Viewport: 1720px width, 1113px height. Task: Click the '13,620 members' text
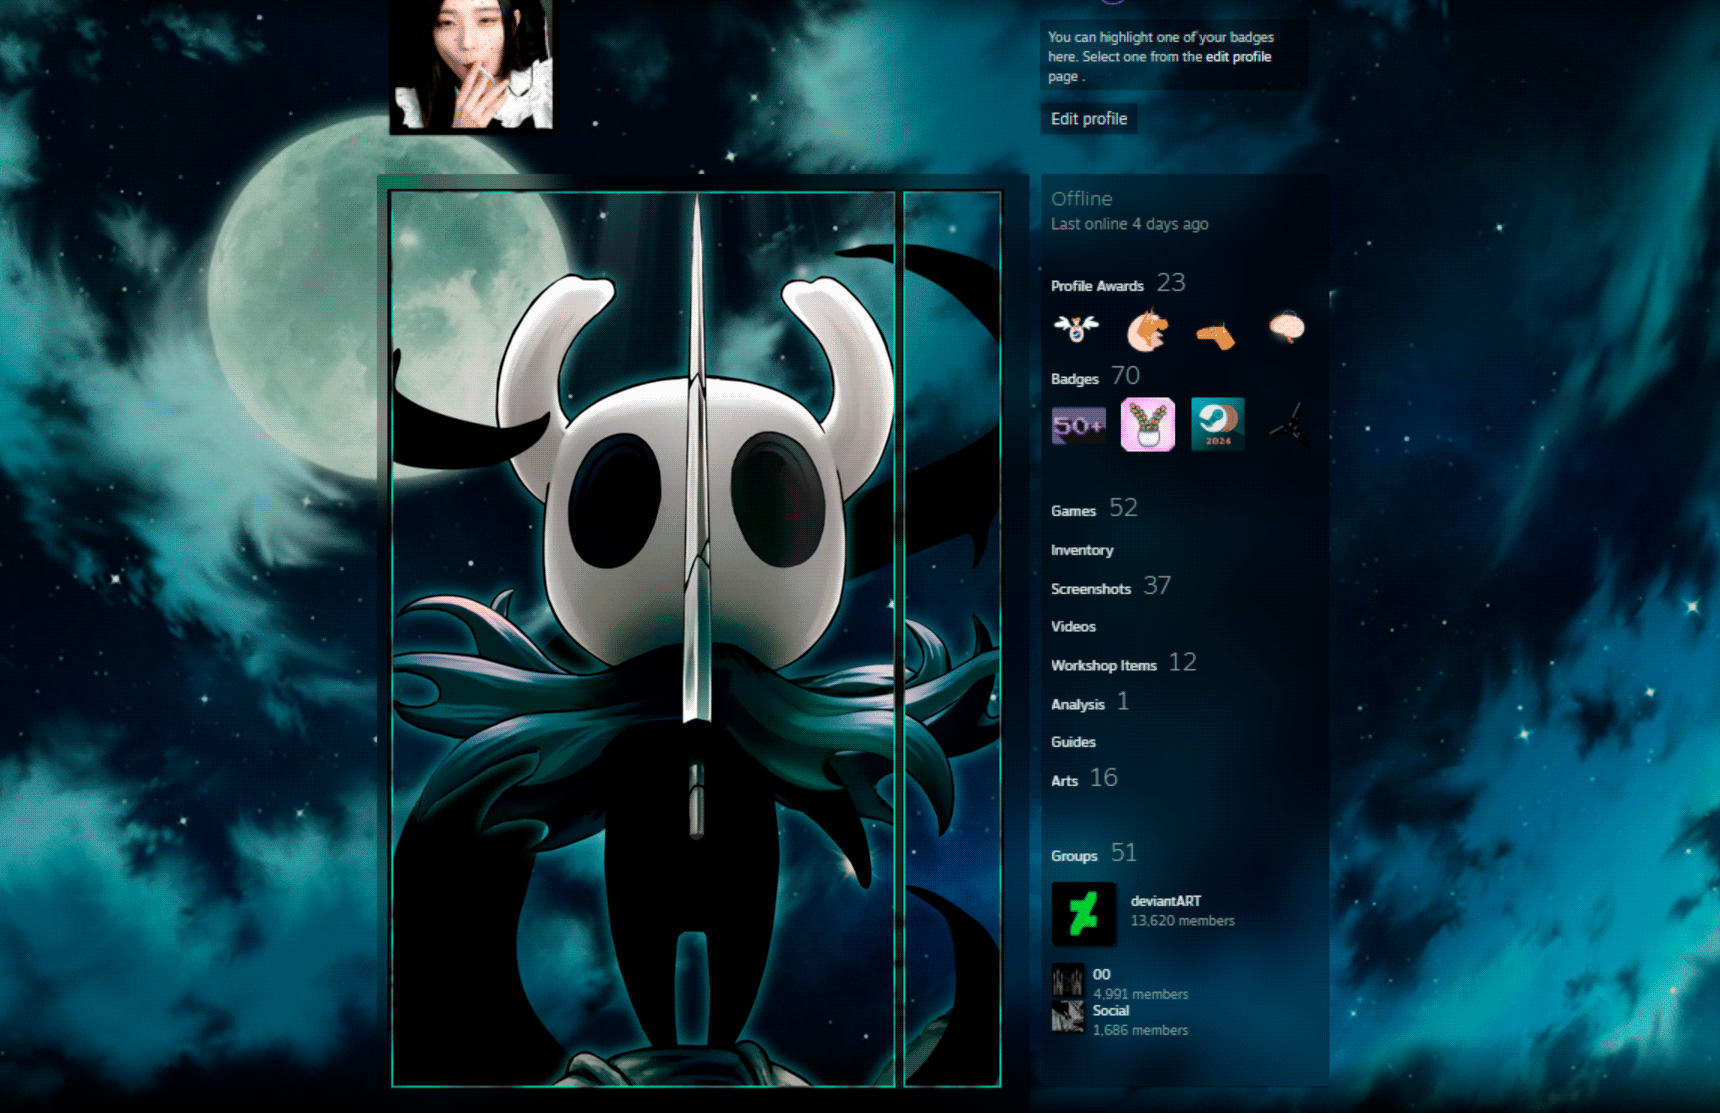(1182, 920)
